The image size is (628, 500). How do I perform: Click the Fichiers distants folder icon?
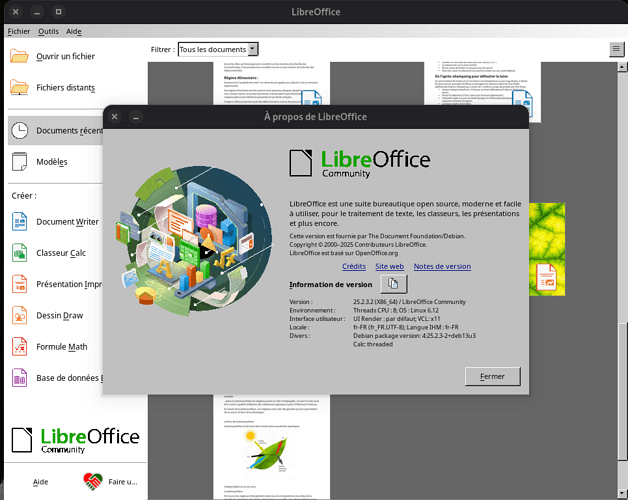19,88
